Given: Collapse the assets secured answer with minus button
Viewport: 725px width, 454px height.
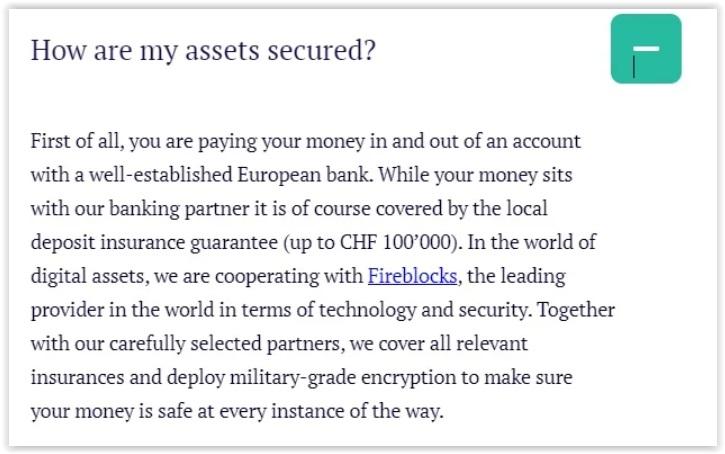Looking at the screenshot, I should pos(646,49).
